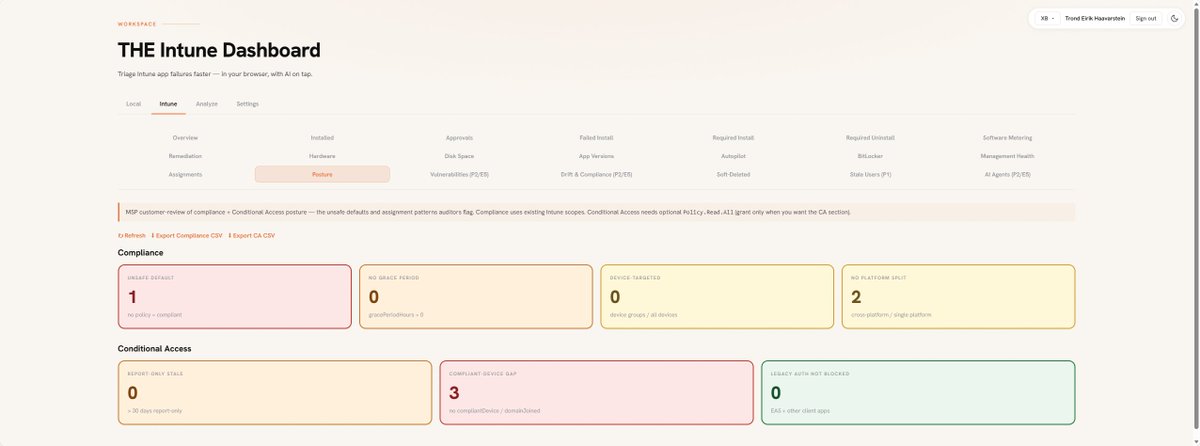Viewport: 1200px width, 446px height.
Task: Open the Overview sub-tab
Action: (185, 138)
